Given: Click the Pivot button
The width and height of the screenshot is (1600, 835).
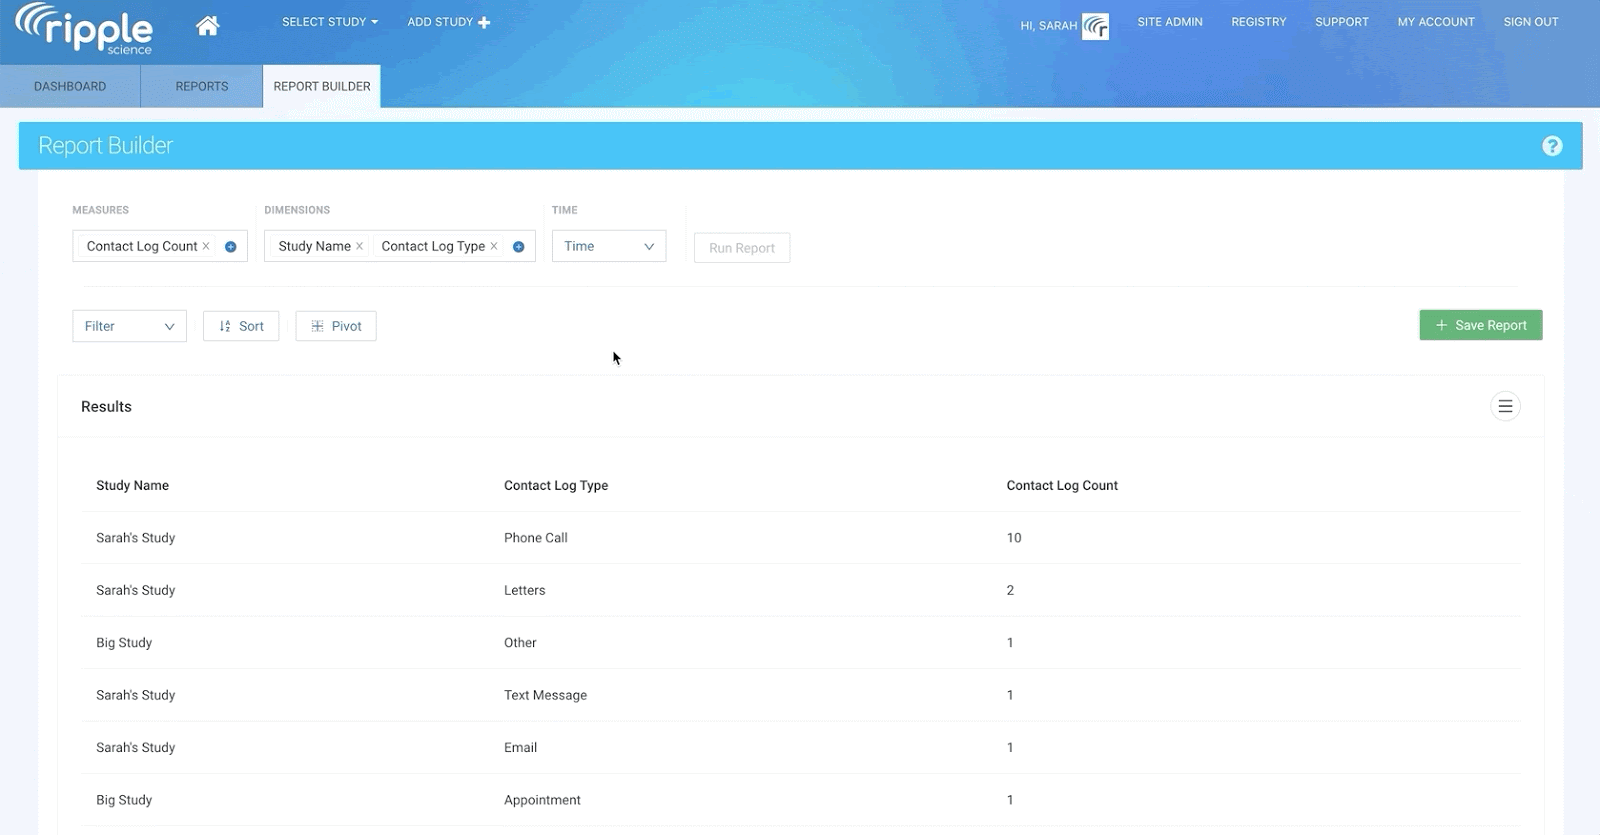Looking at the screenshot, I should coord(336,326).
